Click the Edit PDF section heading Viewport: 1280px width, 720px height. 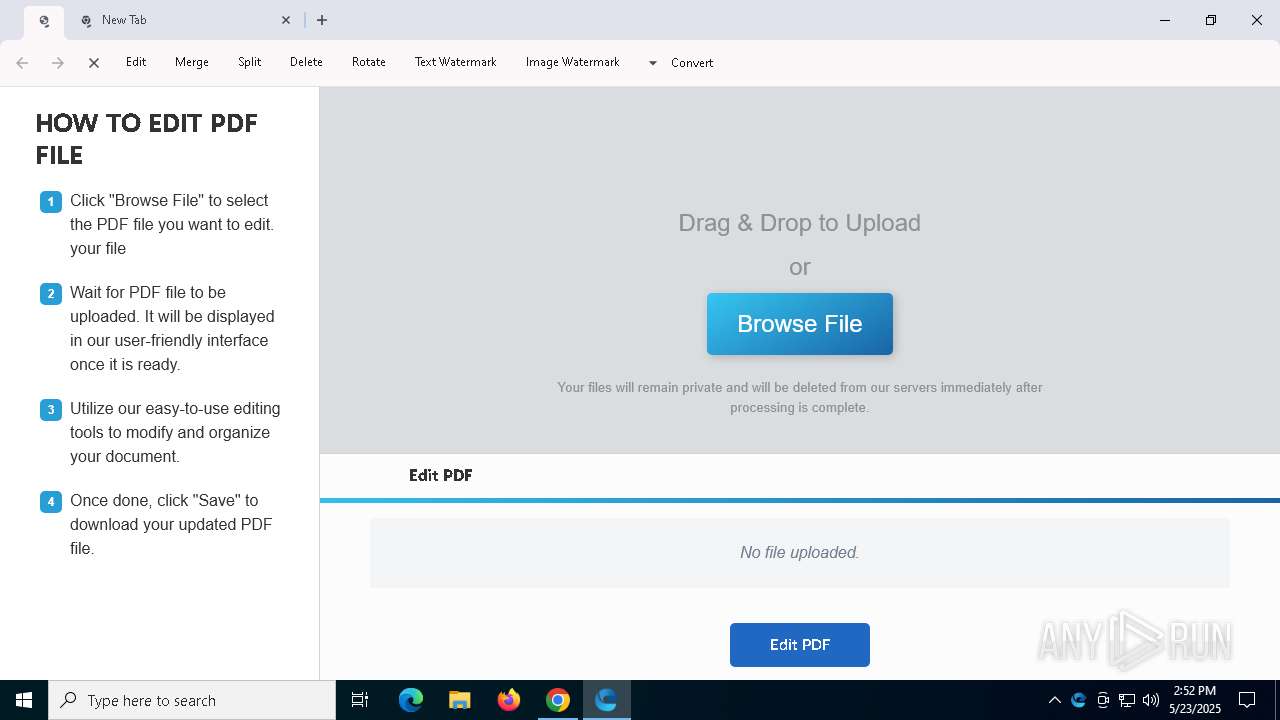[x=441, y=475]
